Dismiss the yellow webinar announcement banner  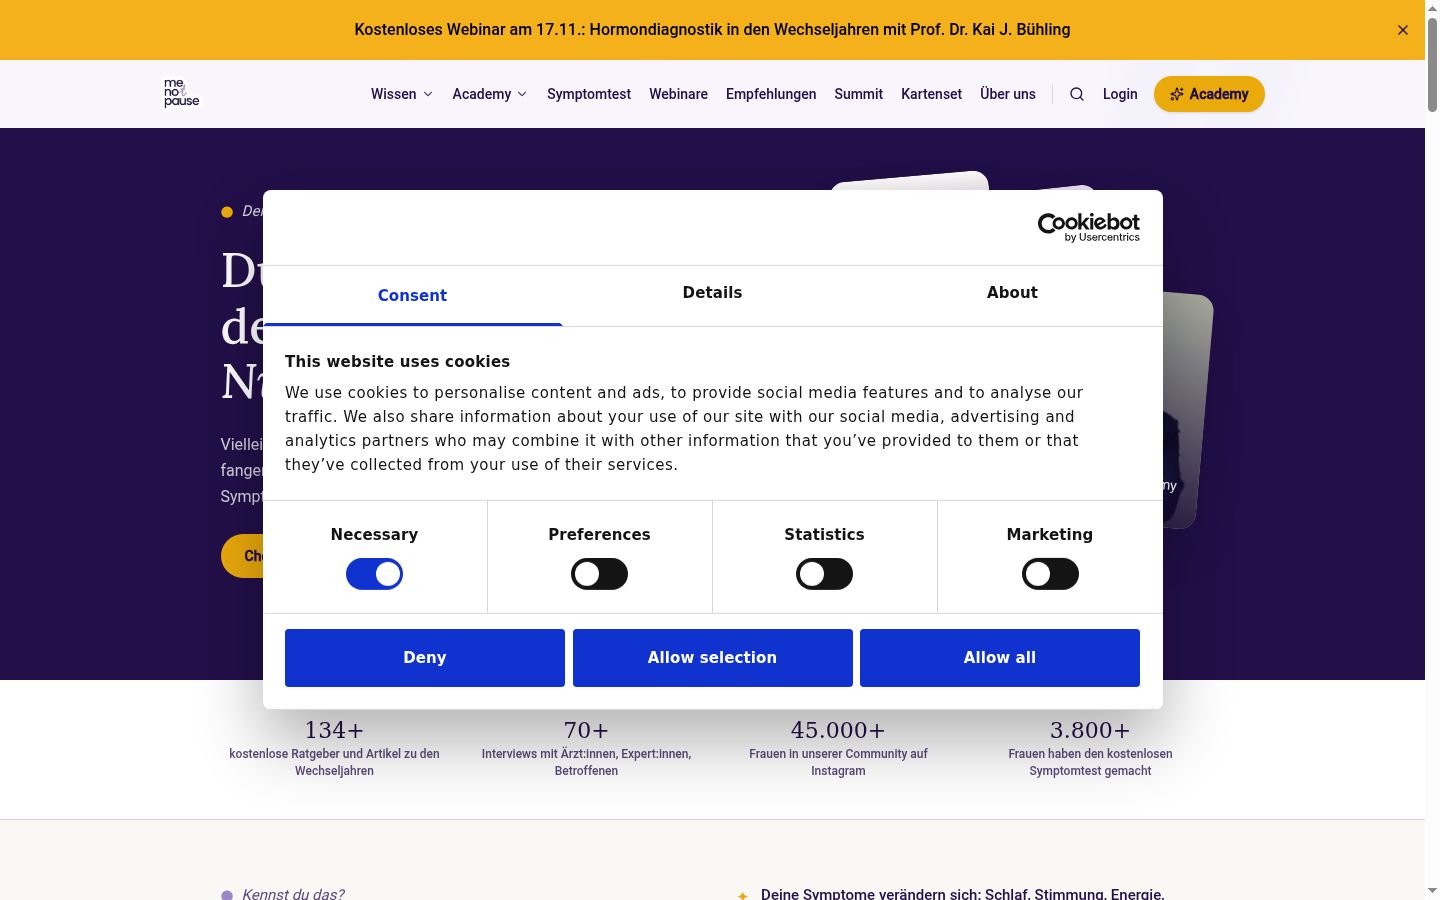pyautogui.click(x=1403, y=30)
